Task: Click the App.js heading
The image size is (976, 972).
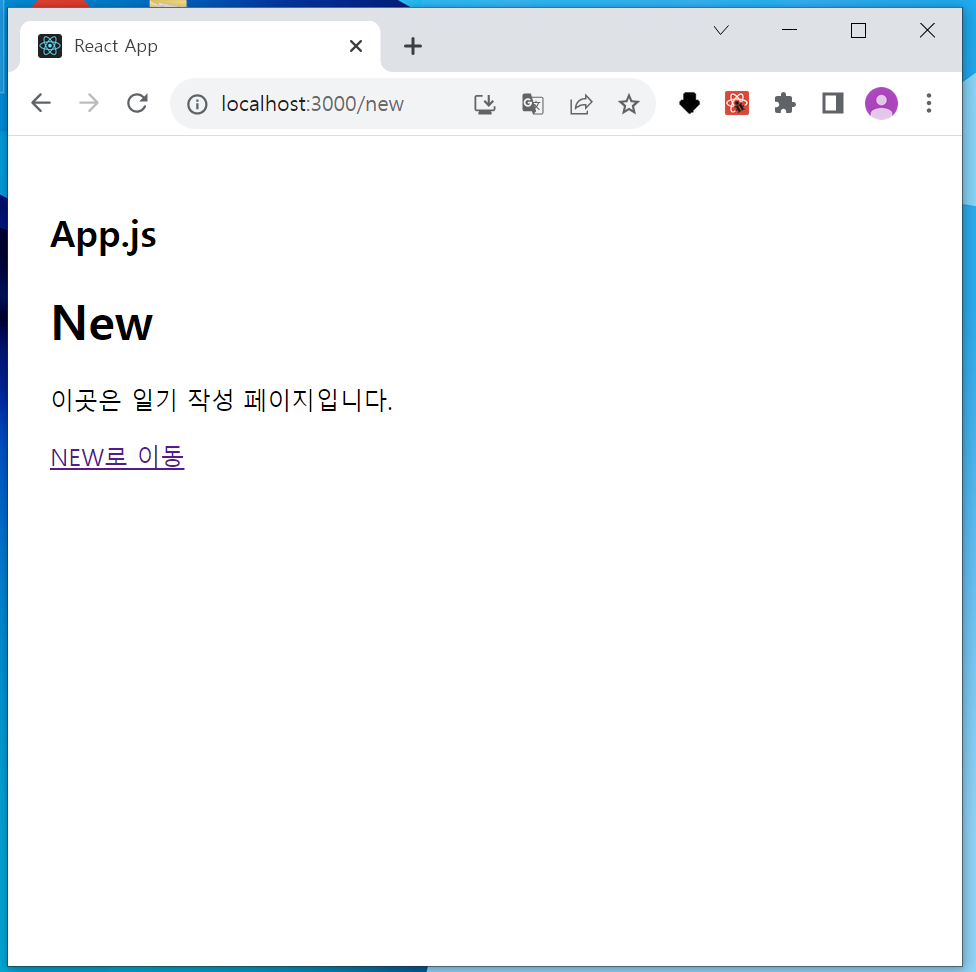Action: click(x=103, y=236)
